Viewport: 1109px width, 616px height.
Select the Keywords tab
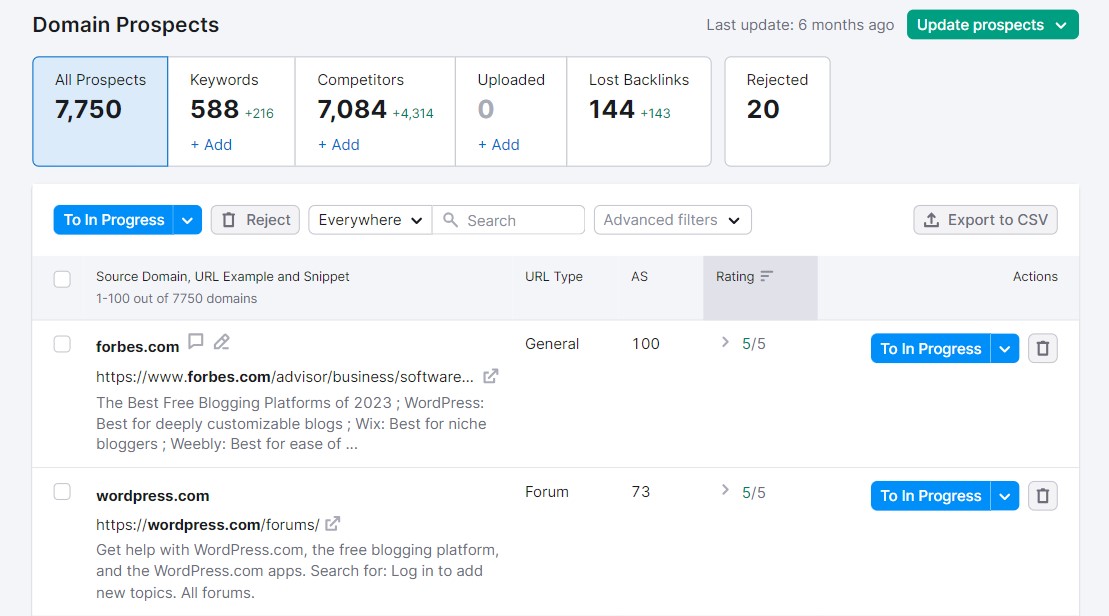231,111
